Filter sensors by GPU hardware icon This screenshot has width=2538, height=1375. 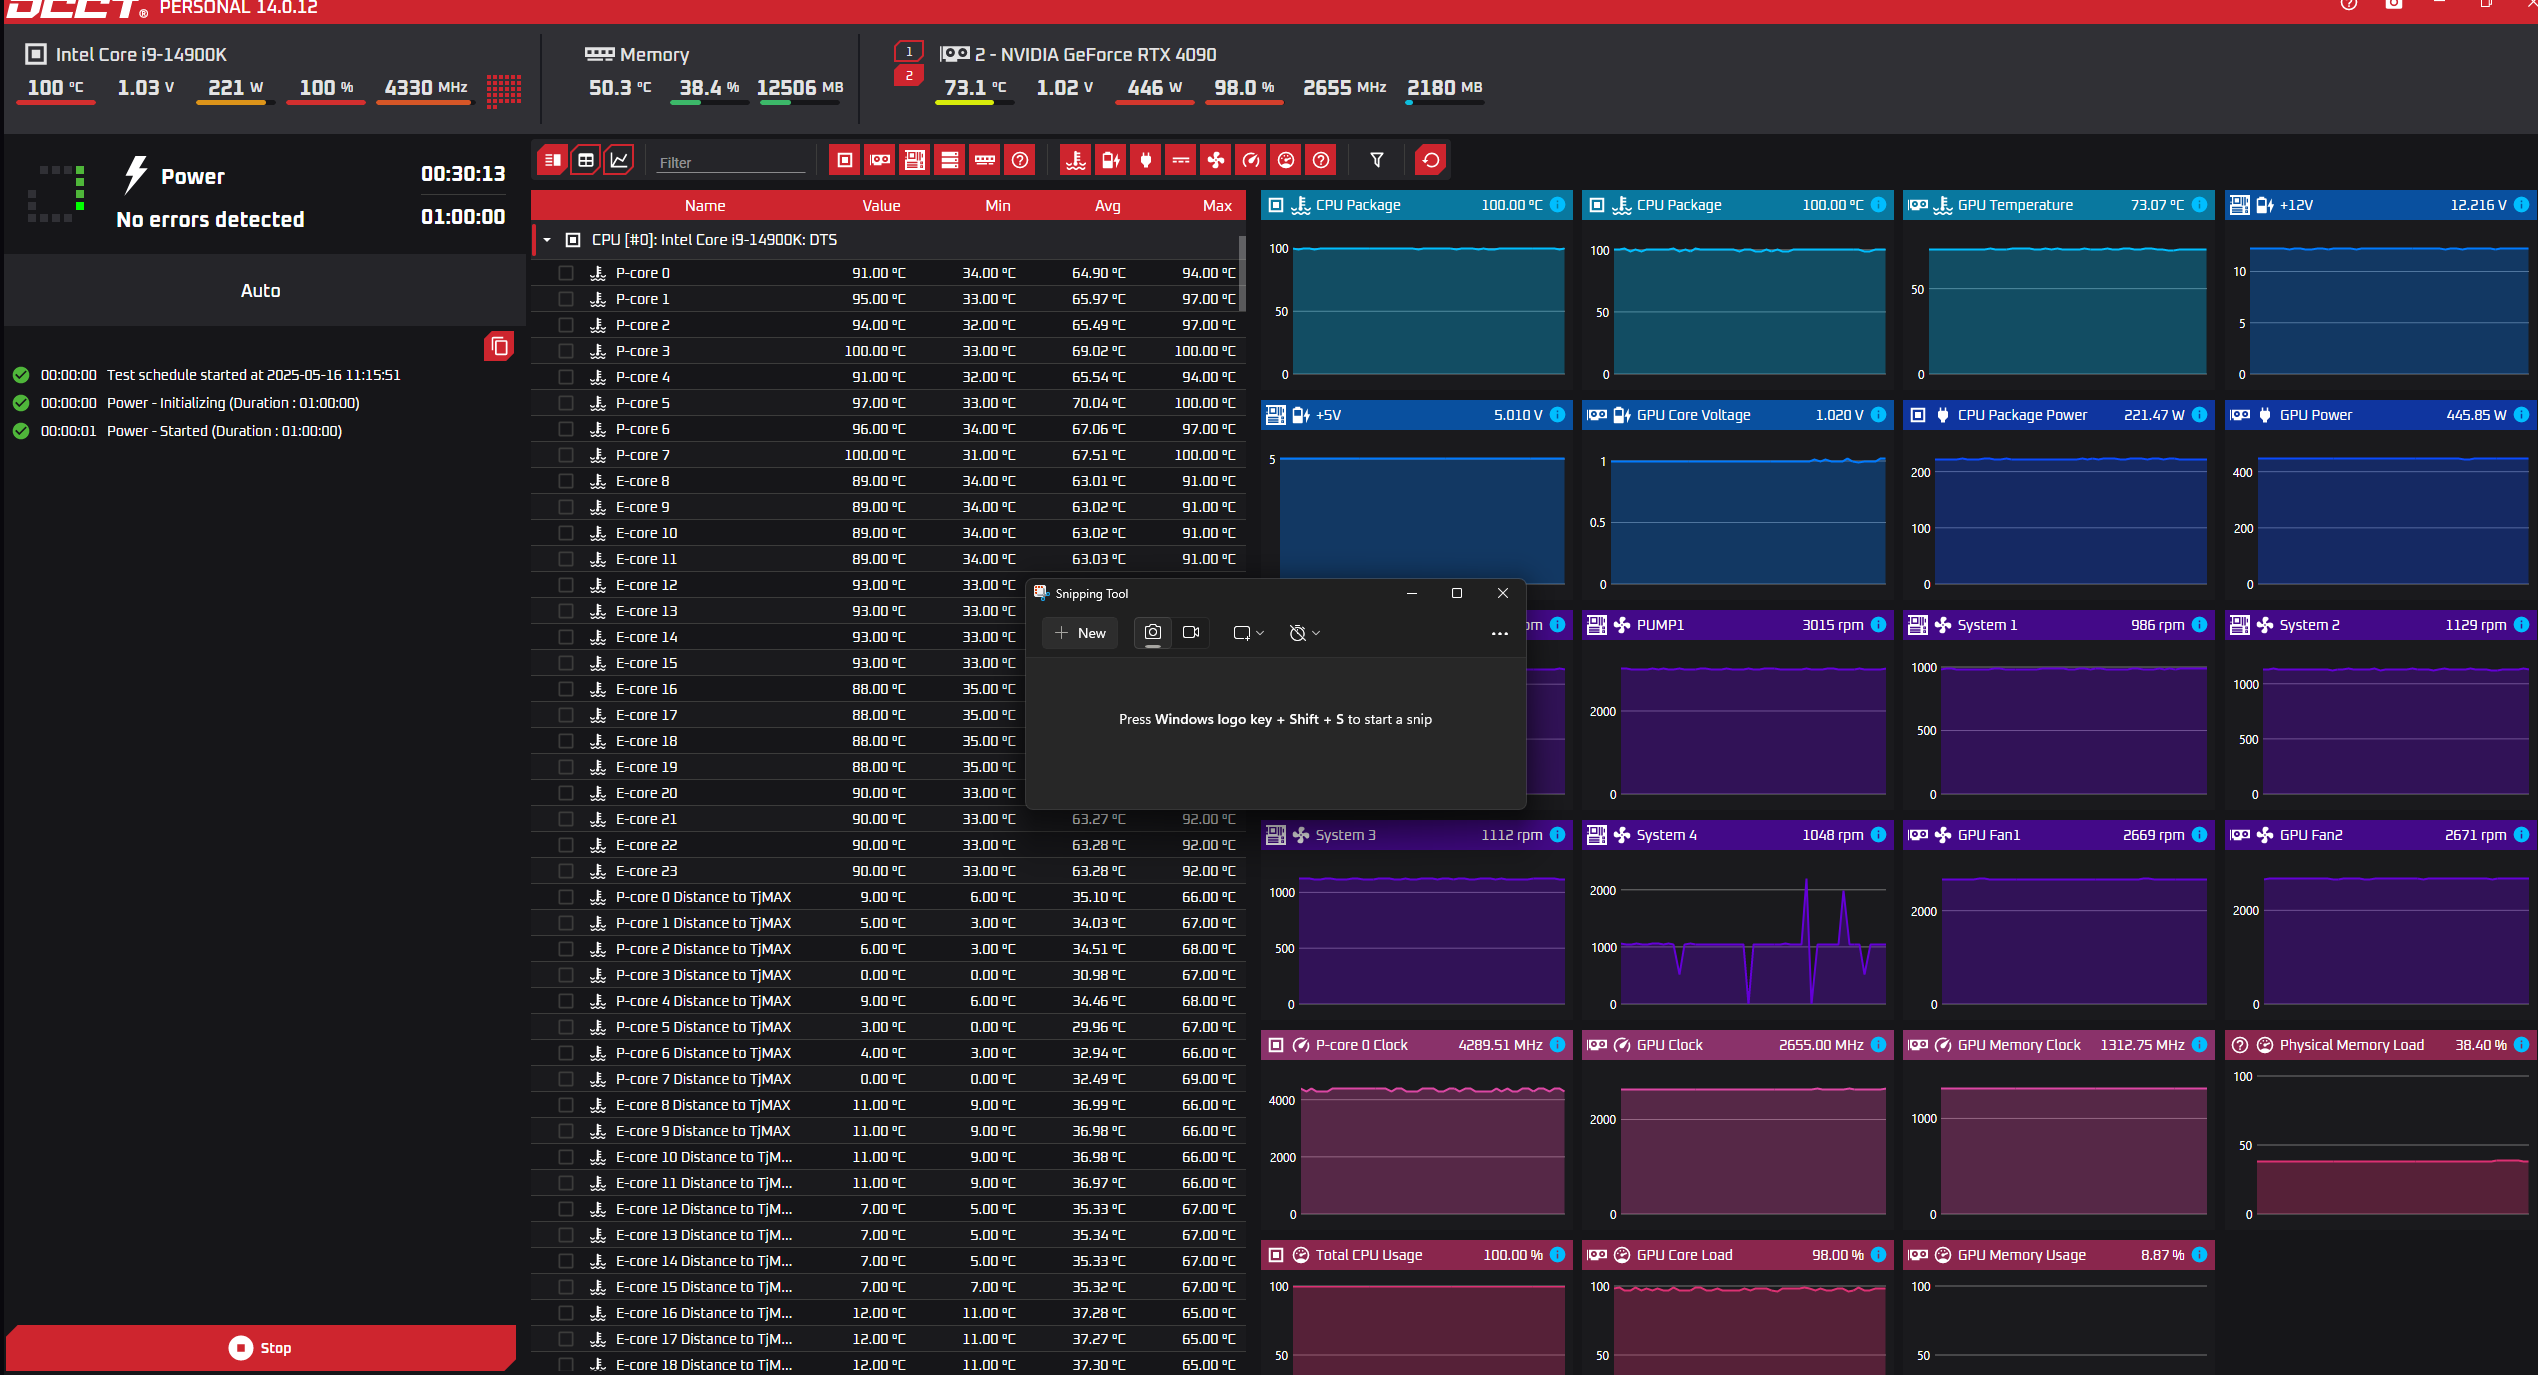tap(880, 160)
